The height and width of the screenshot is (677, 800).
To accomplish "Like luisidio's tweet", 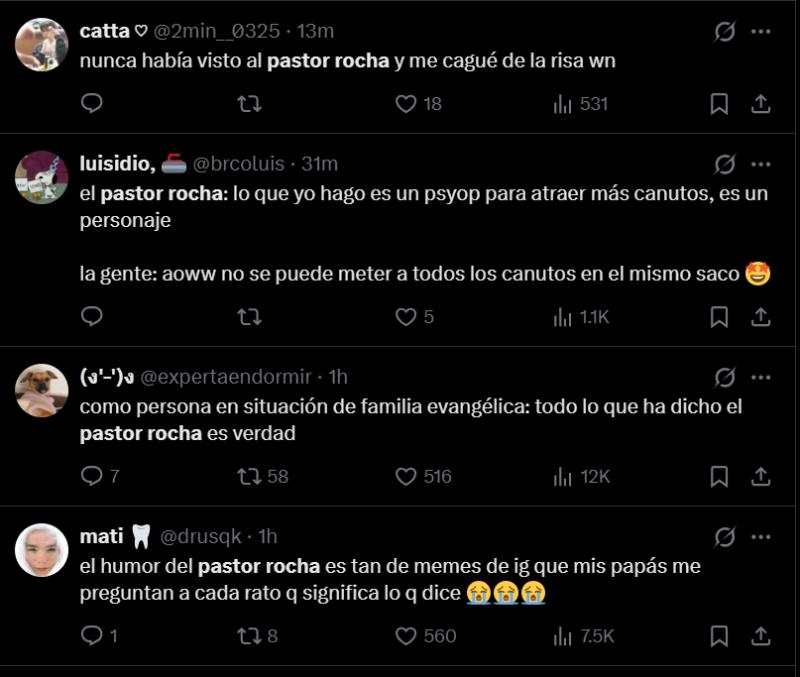I will (x=405, y=315).
